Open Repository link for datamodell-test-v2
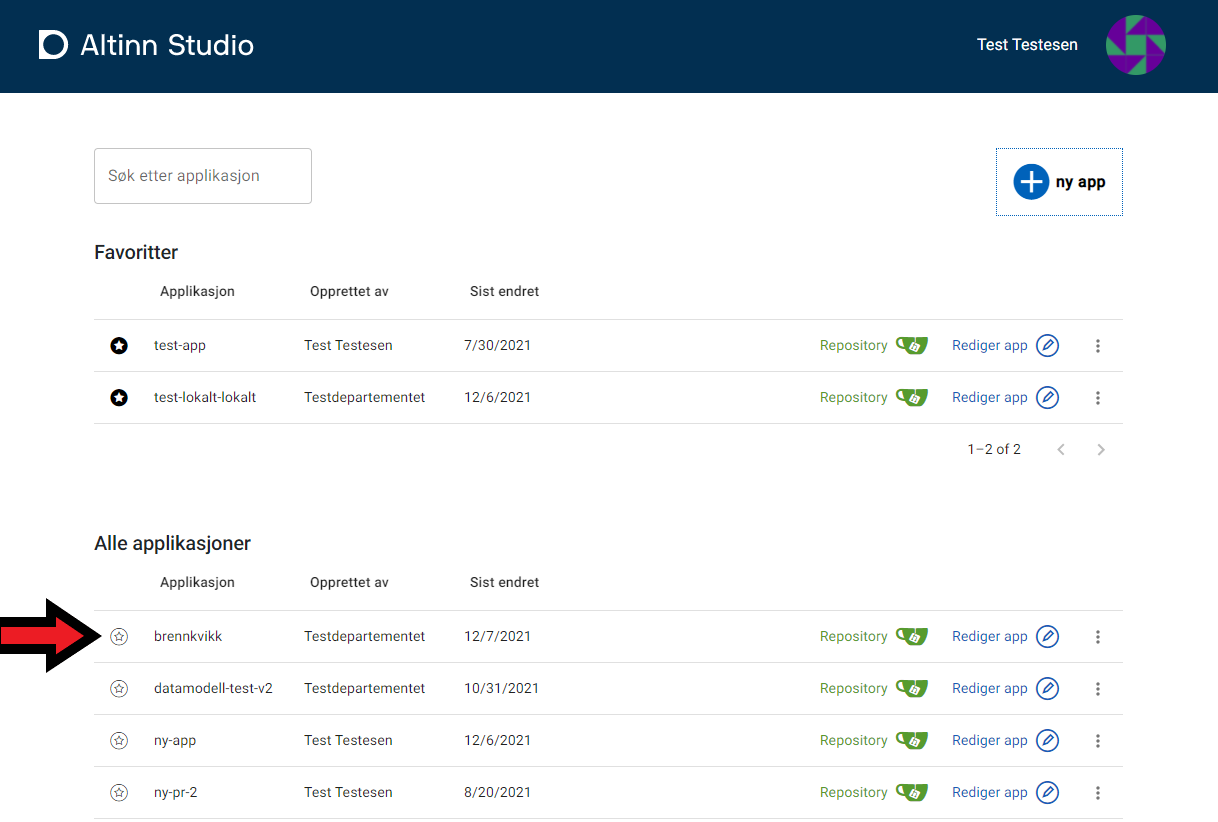The image size is (1218, 822). point(853,688)
